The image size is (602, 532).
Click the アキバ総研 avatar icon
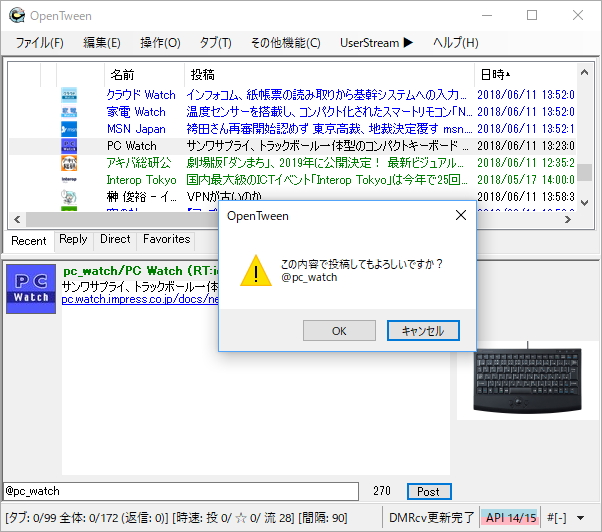point(69,163)
